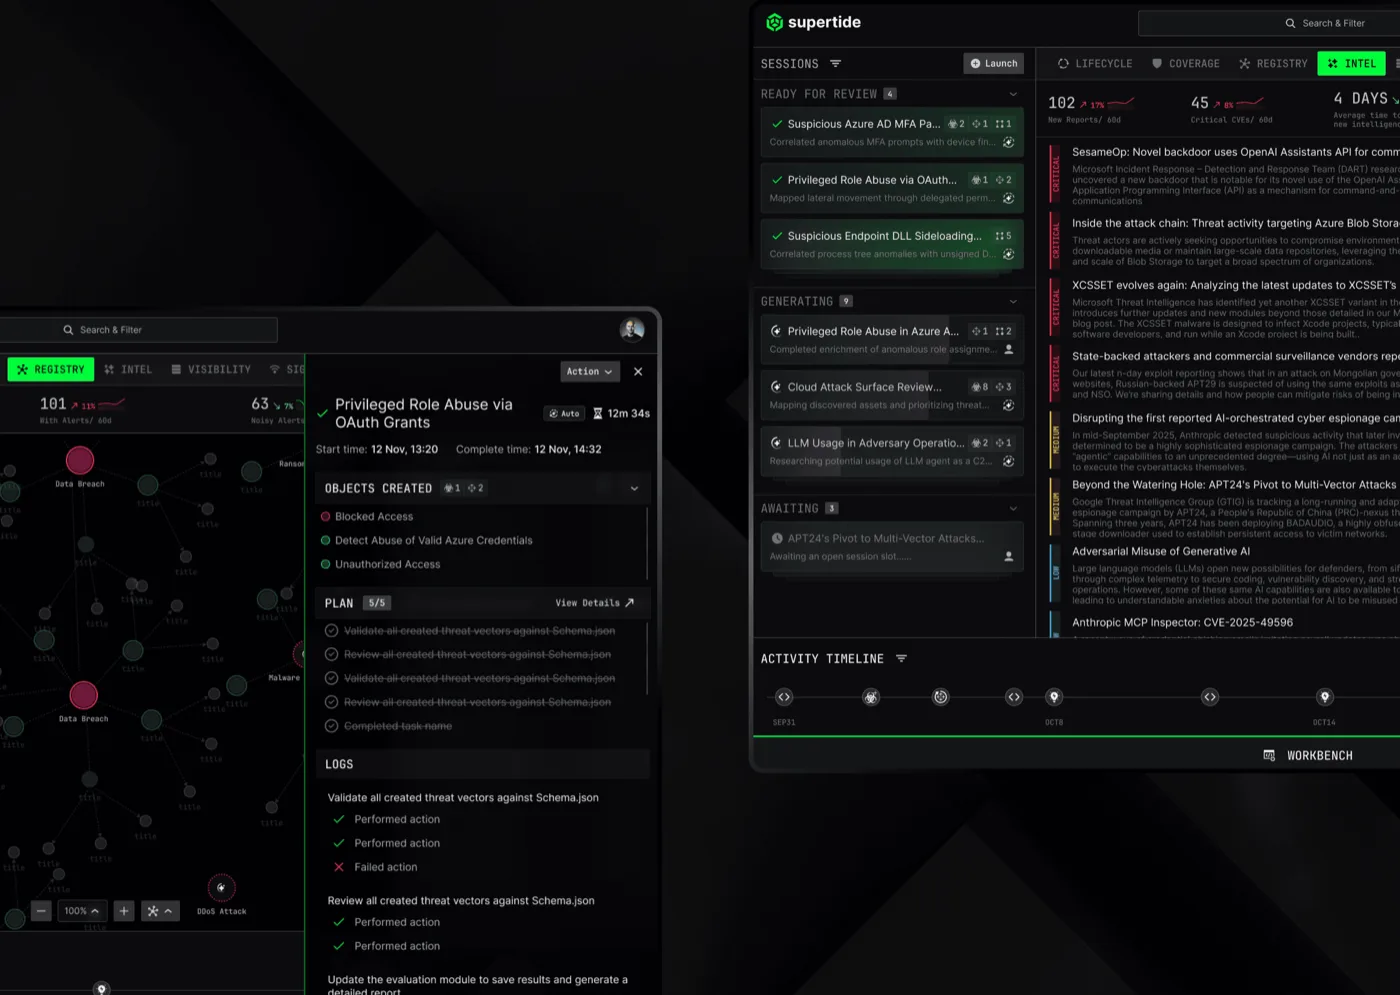Open the zoom level 100% dropdown

tap(81, 911)
